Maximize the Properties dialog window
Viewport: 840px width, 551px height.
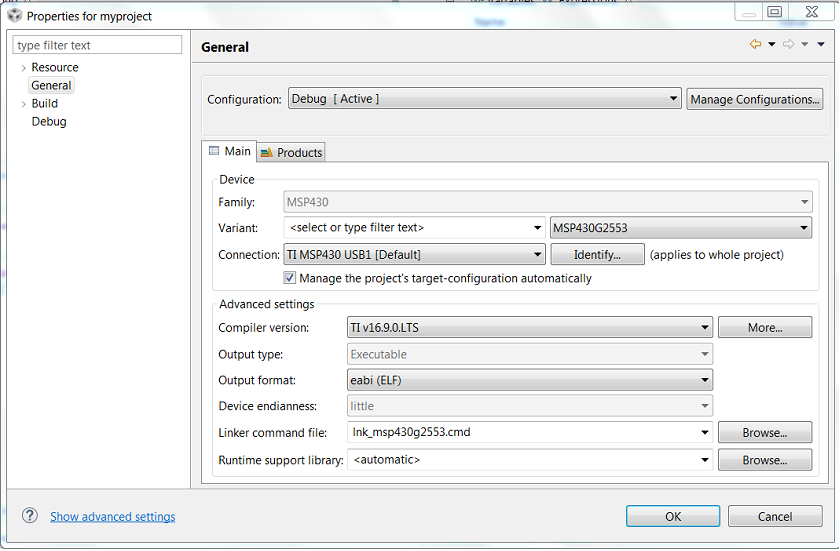click(x=775, y=12)
